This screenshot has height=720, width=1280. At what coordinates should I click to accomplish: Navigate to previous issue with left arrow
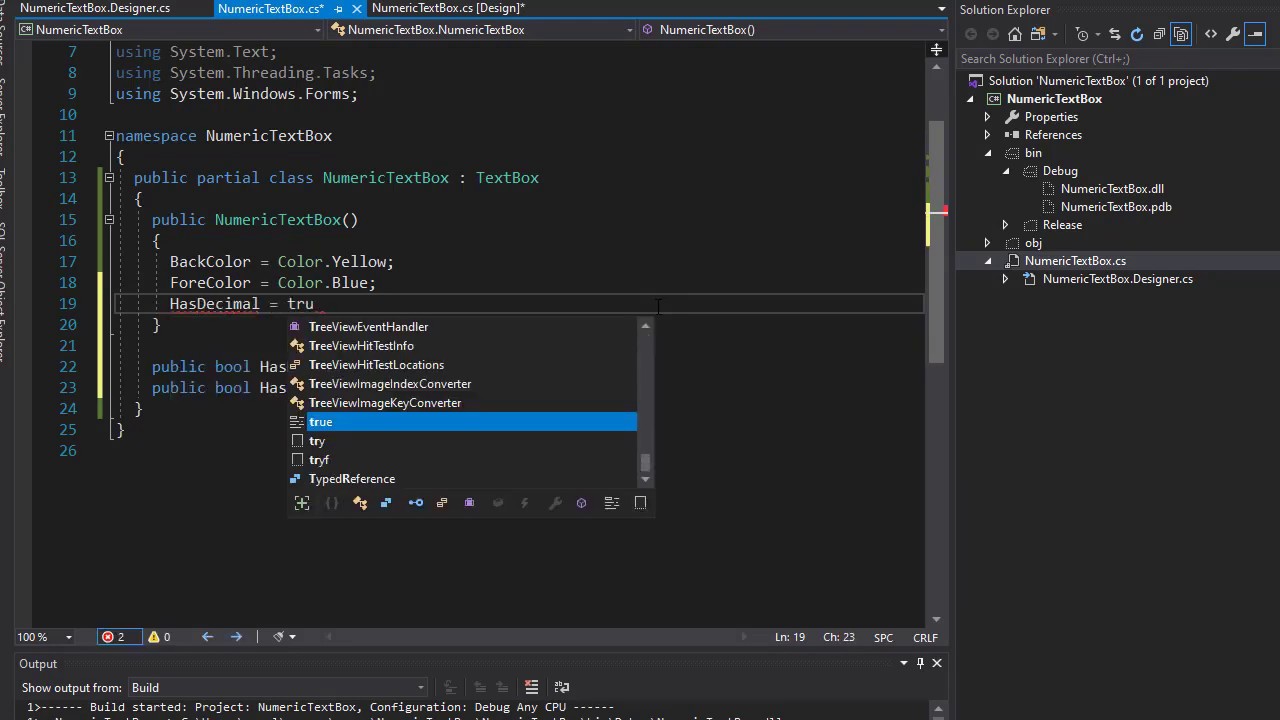[207, 637]
